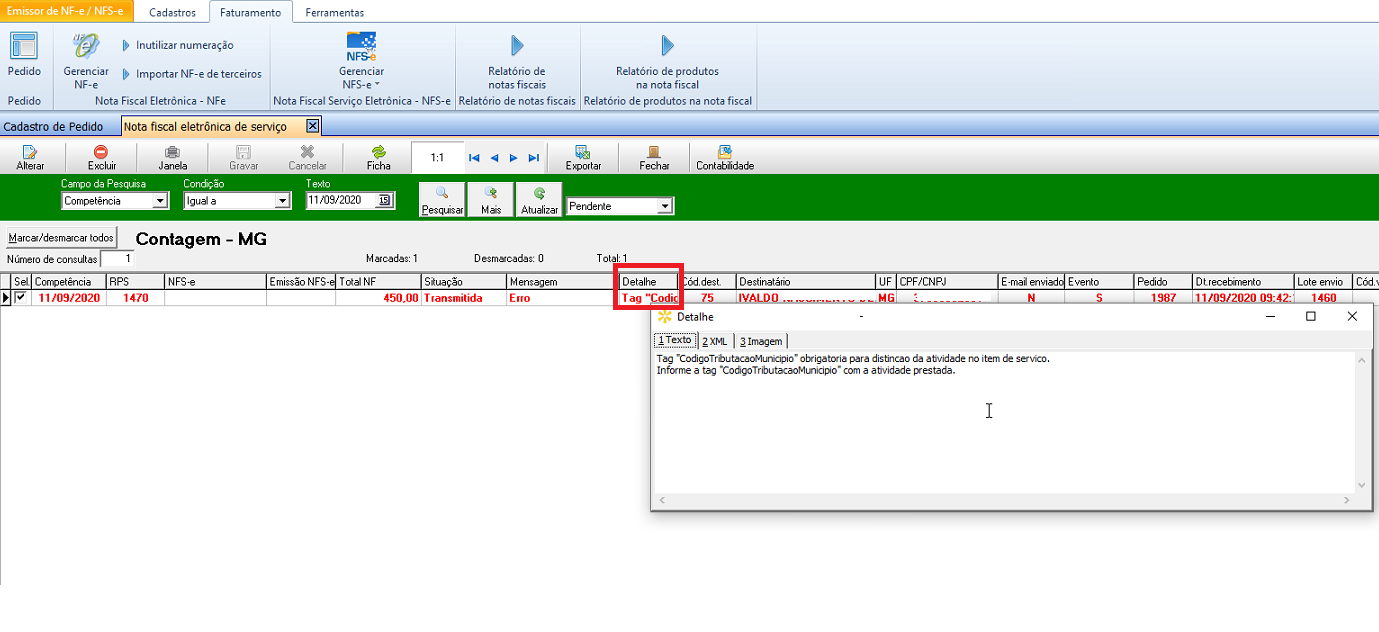Expand the Condição dropdown

coord(281,201)
